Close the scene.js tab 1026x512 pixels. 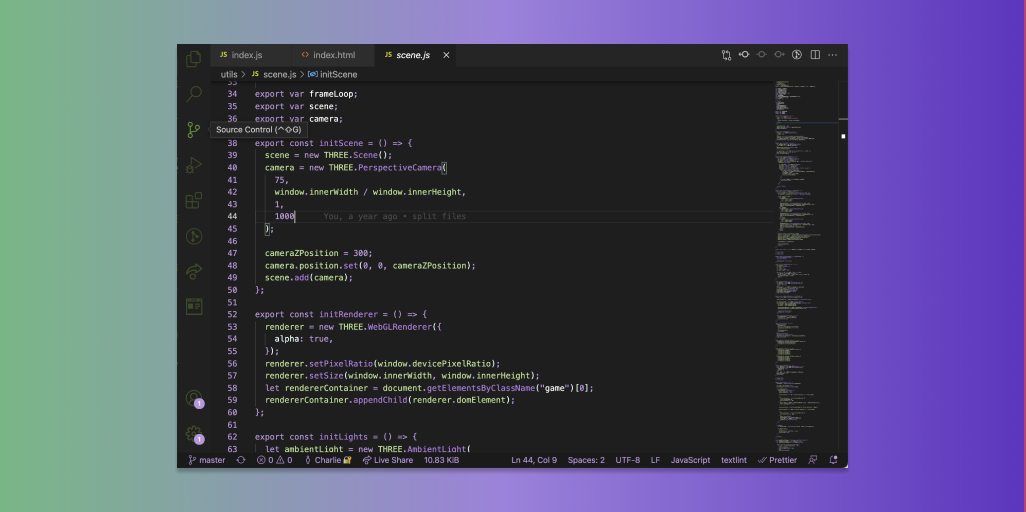coord(446,55)
